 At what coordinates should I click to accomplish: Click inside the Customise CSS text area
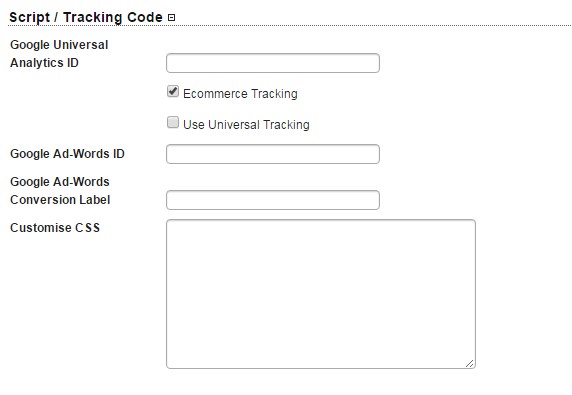point(321,294)
